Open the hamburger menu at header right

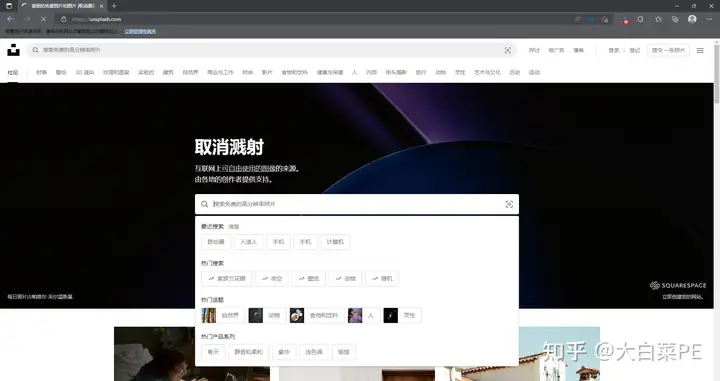pos(700,50)
